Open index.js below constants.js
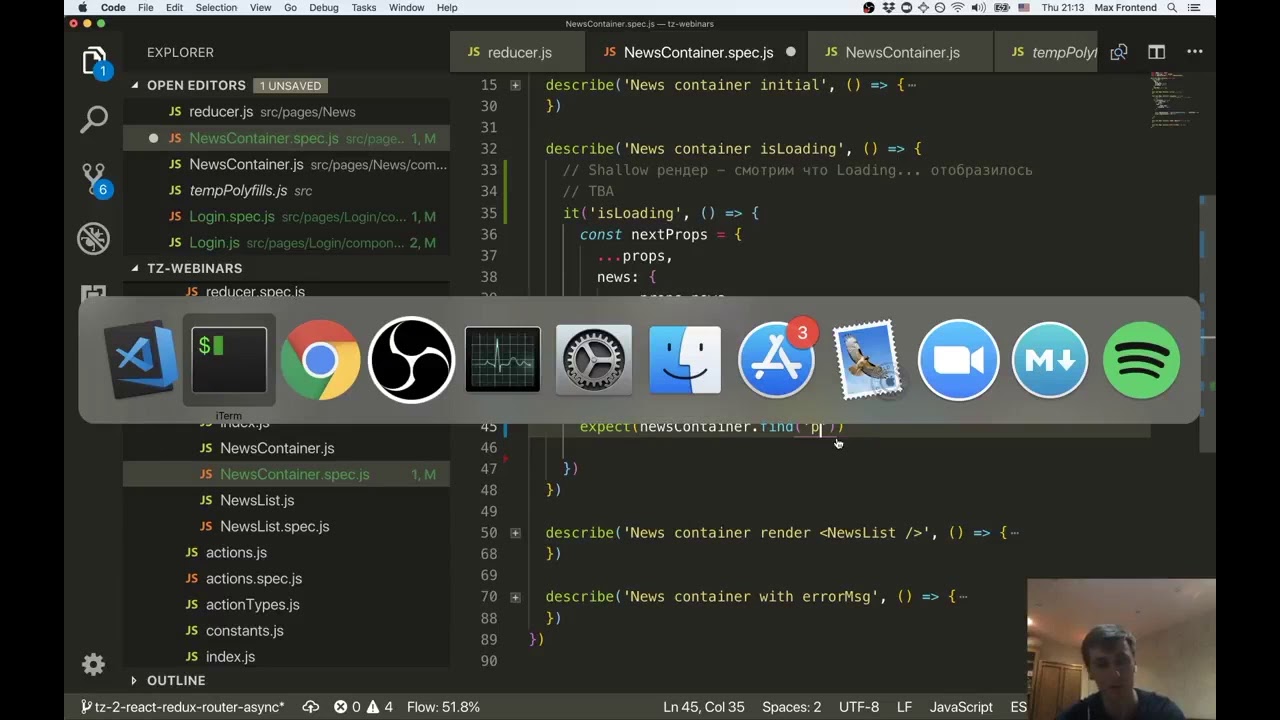The width and height of the screenshot is (1280, 720). click(x=286, y=656)
